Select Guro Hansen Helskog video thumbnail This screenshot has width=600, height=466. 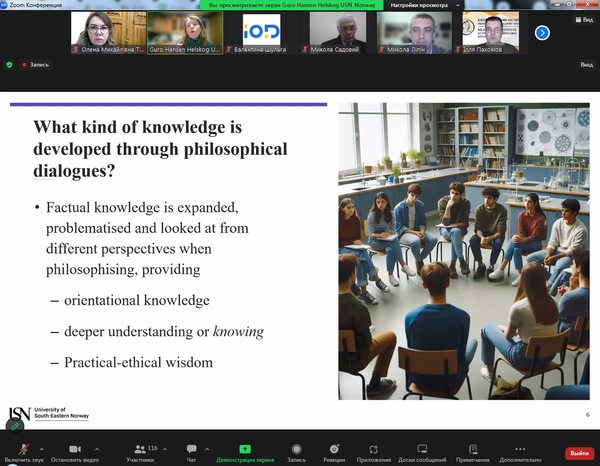185,32
